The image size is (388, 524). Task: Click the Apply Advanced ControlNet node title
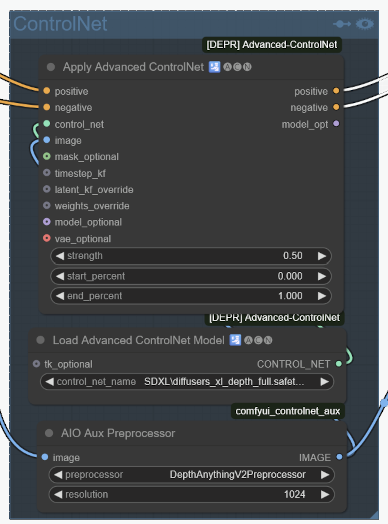pyautogui.click(x=133, y=67)
